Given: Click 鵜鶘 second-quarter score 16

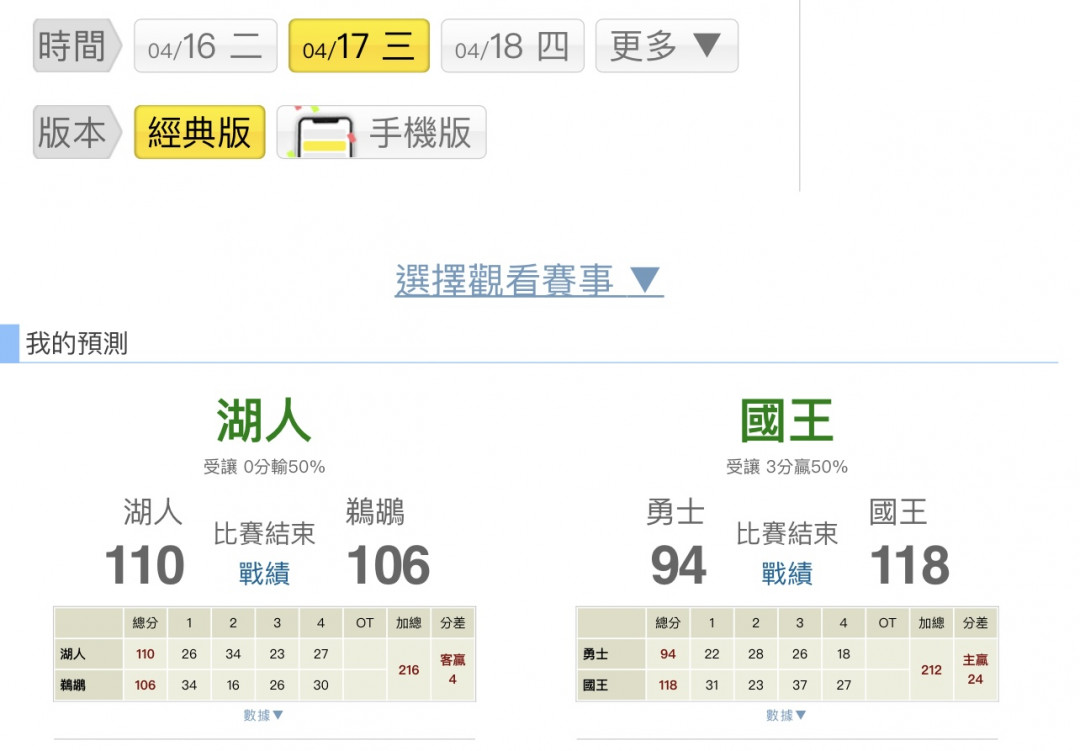Looking at the screenshot, I should tap(233, 685).
